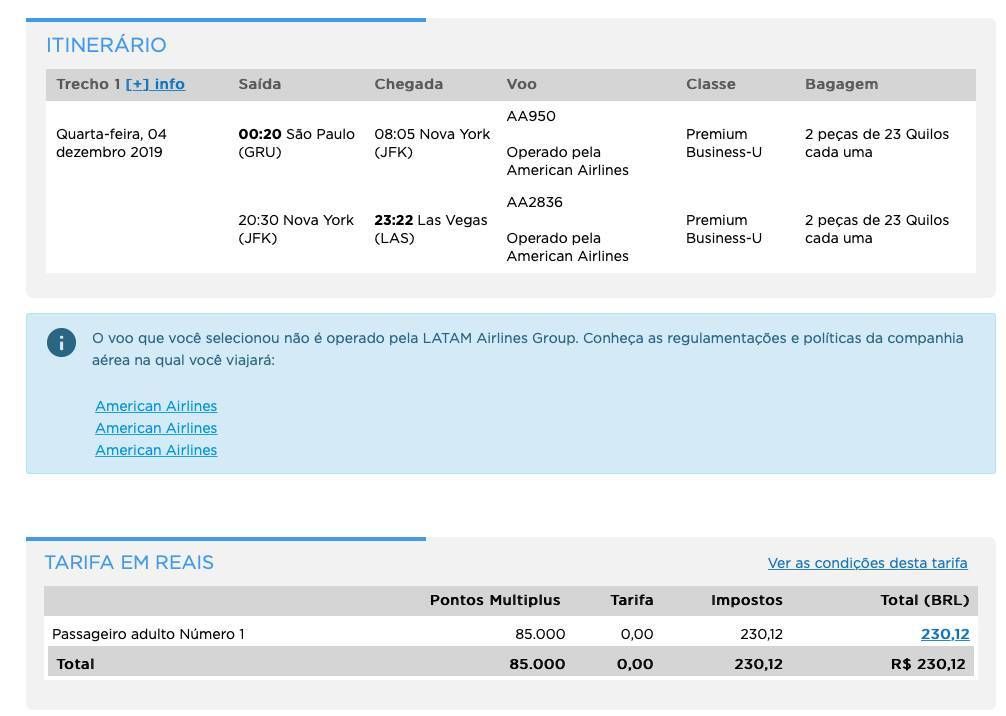Open the first American Airlines link
The height and width of the screenshot is (716, 1006).
pos(156,406)
